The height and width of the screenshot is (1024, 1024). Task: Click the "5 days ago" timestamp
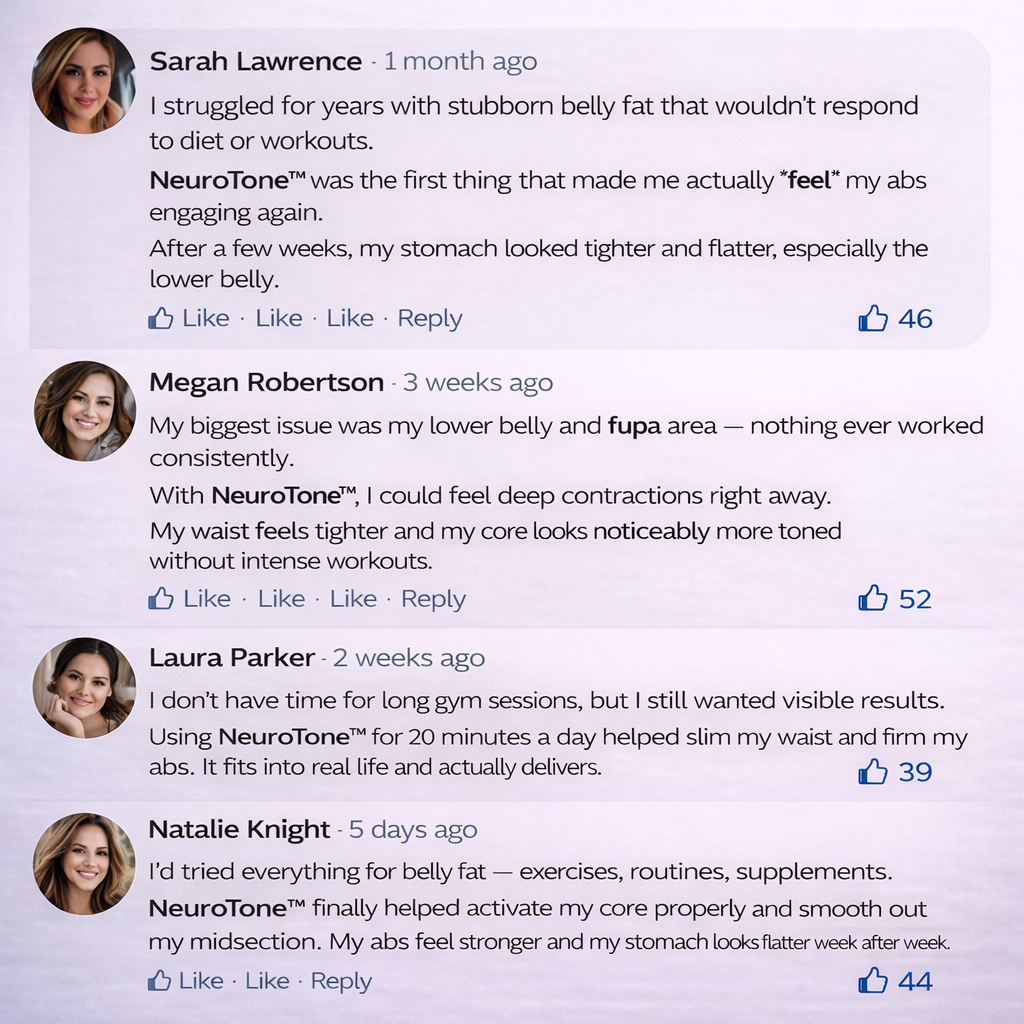pos(412,830)
